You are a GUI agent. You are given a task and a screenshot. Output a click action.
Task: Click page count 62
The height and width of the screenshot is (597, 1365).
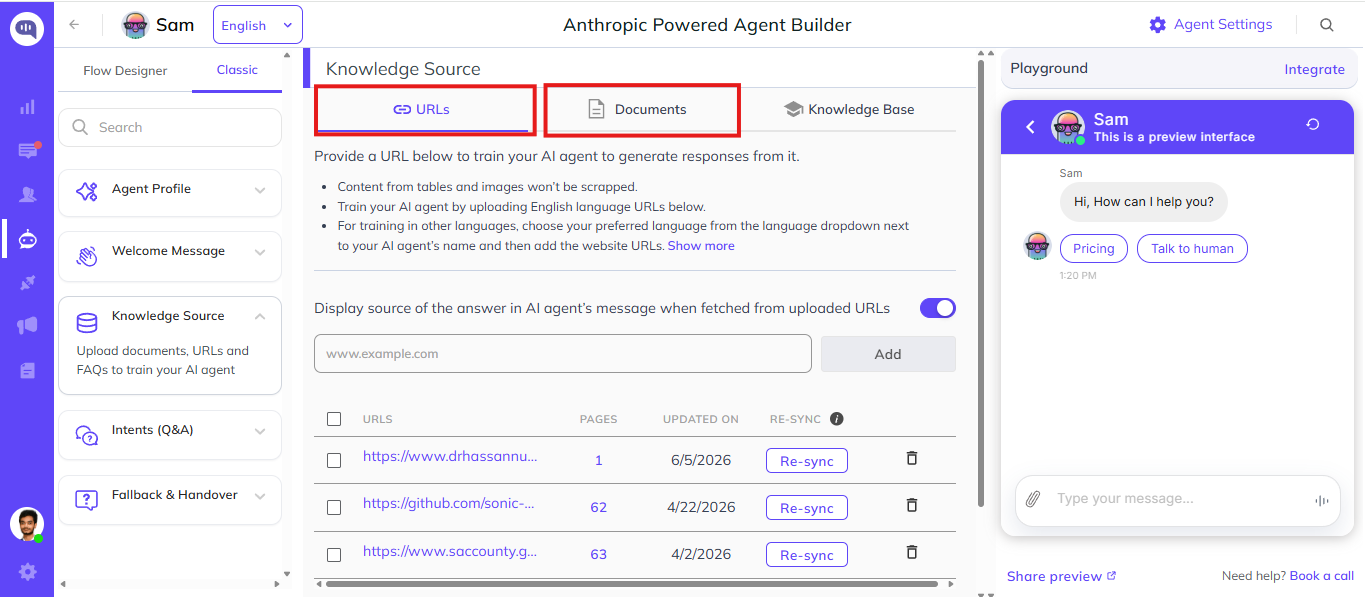[598, 508]
